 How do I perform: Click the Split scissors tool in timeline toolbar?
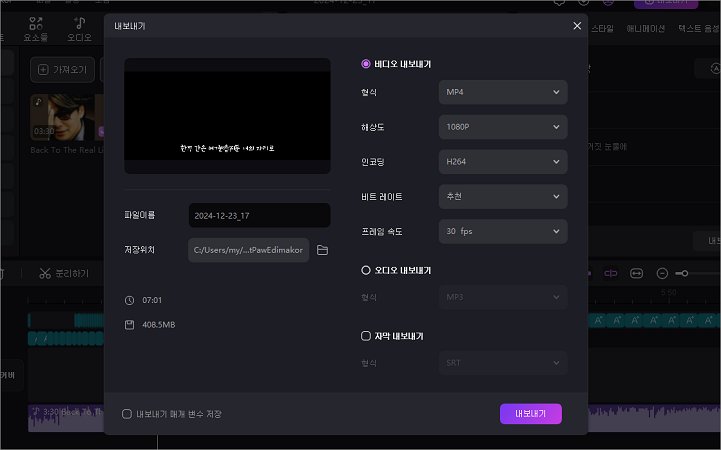(64, 273)
